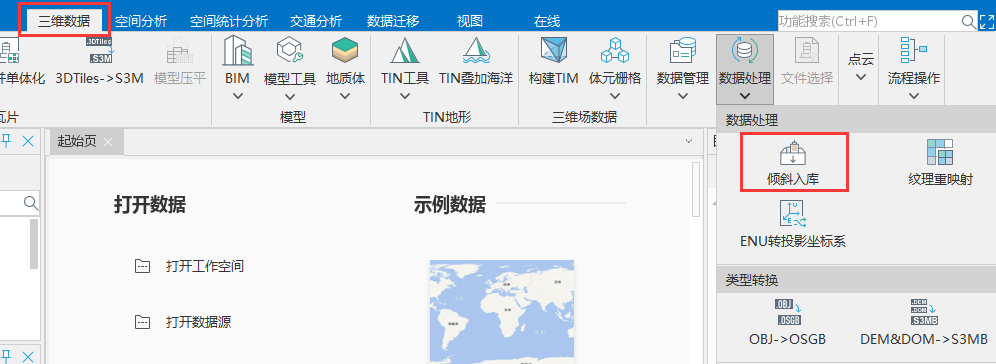Click the left panel vertical scrollbar
The width and height of the screenshot is (996, 364).
pos(34,245)
